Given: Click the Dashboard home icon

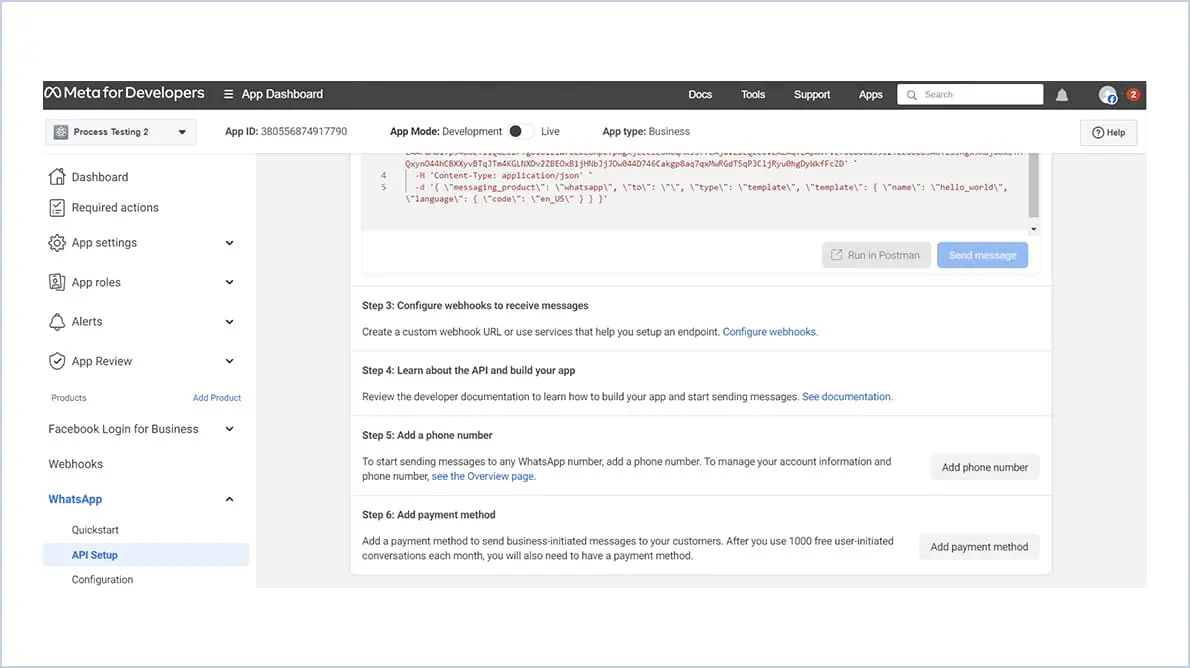Looking at the screenshot, I should [57, 177].
